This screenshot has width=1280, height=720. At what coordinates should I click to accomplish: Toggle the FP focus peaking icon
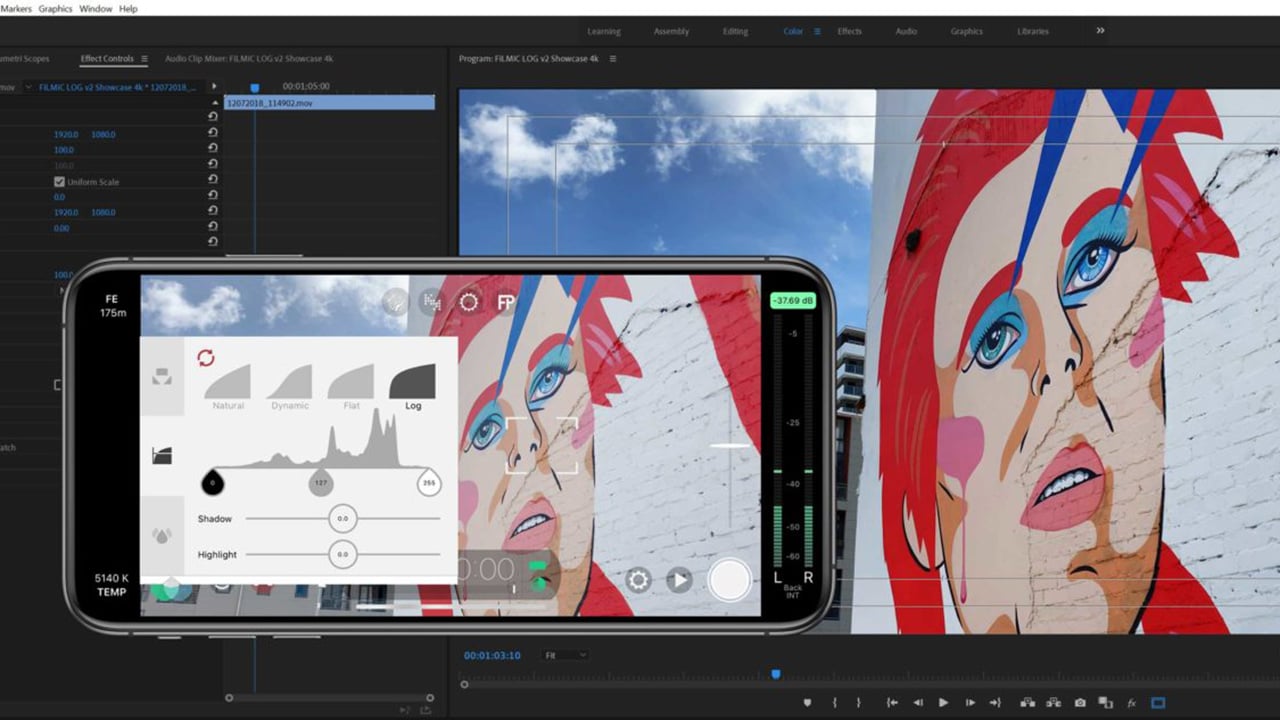pos(506,302)
